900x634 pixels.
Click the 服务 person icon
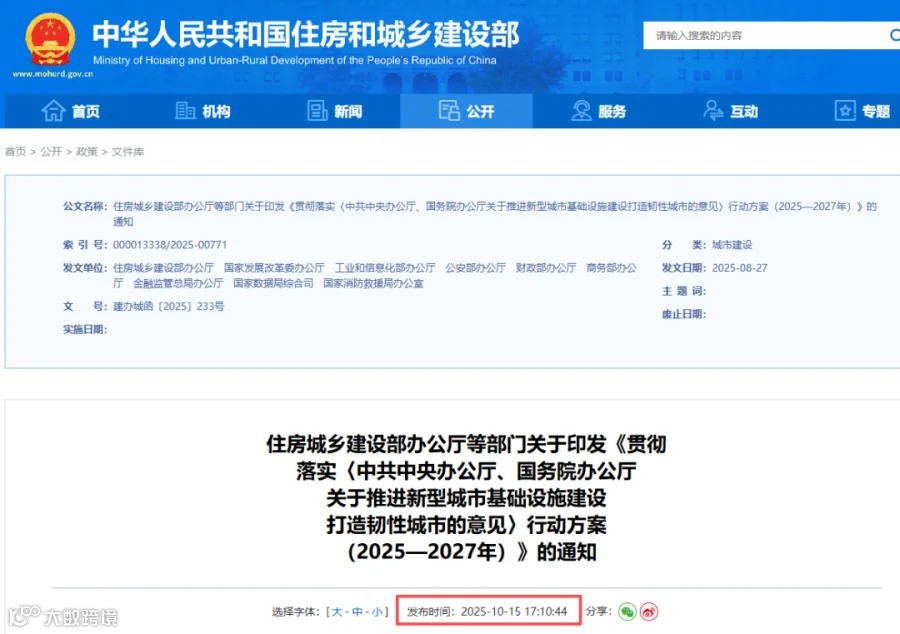click(x=581, y=111)
